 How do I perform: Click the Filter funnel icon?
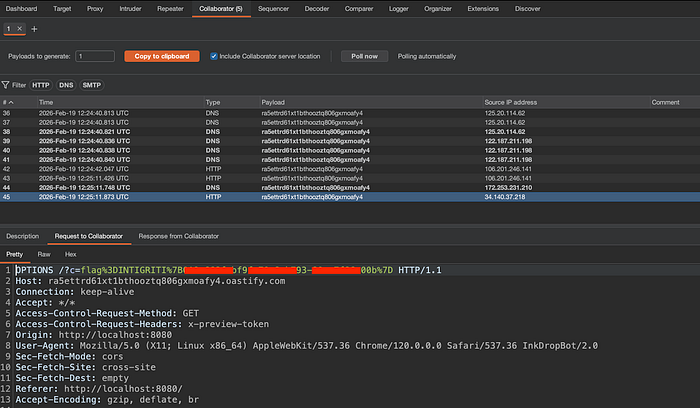[x=5, y=85]
